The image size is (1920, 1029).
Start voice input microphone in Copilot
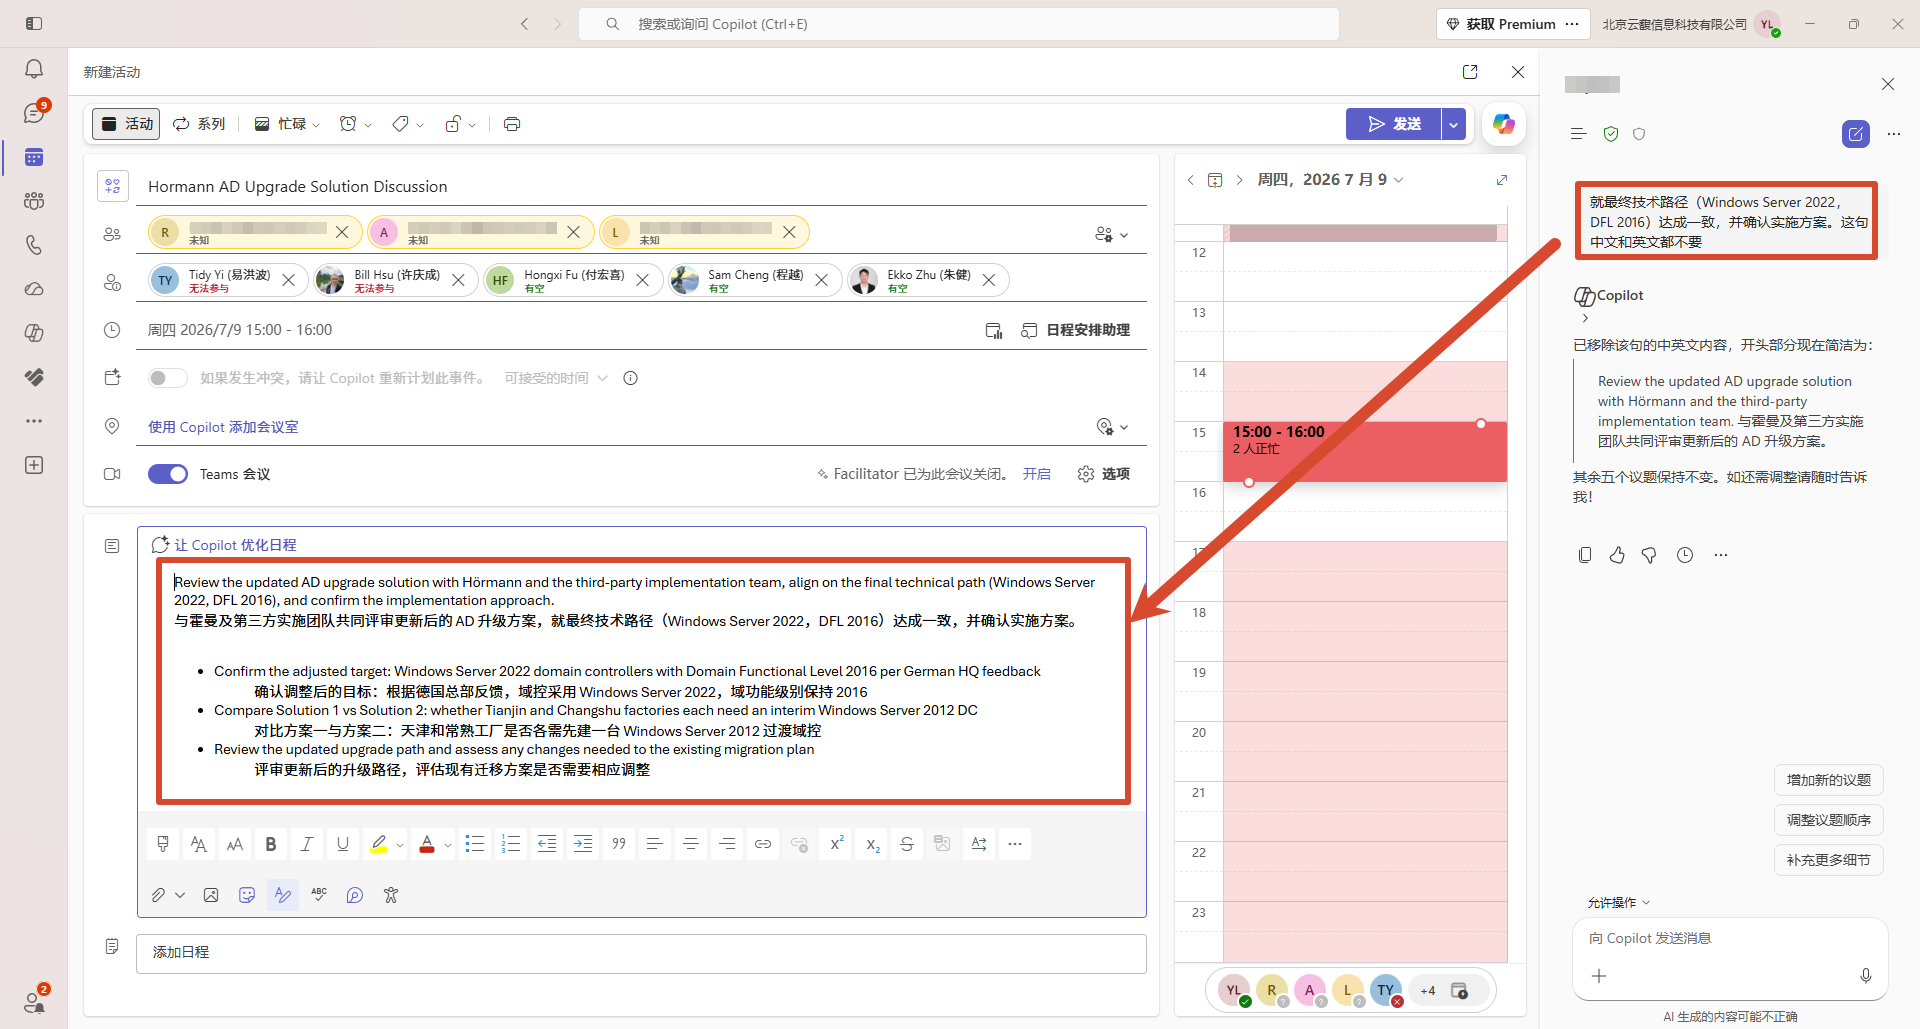pos(1866,976)
